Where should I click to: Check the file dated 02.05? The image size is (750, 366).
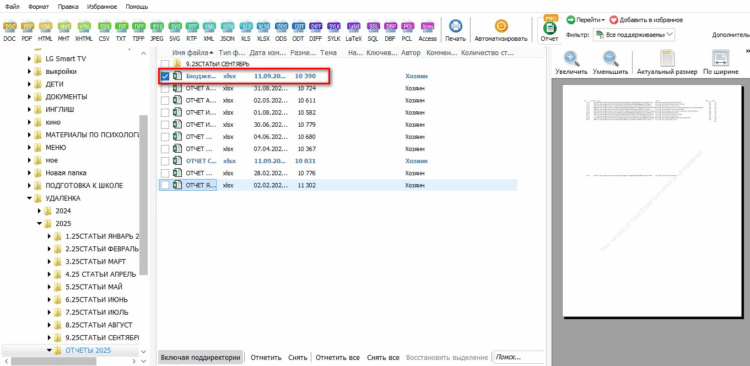(x=165, y=100)
